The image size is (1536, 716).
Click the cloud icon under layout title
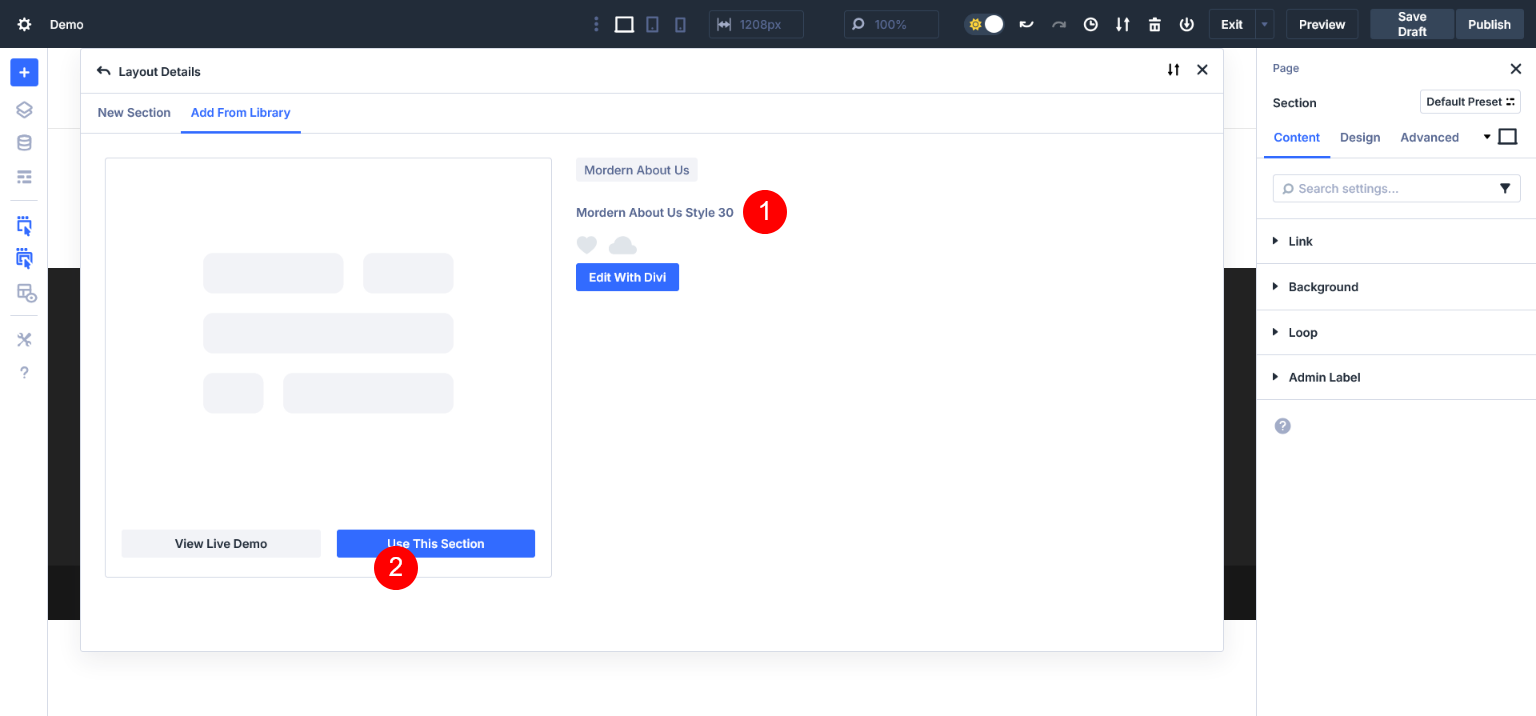point(622,245)
